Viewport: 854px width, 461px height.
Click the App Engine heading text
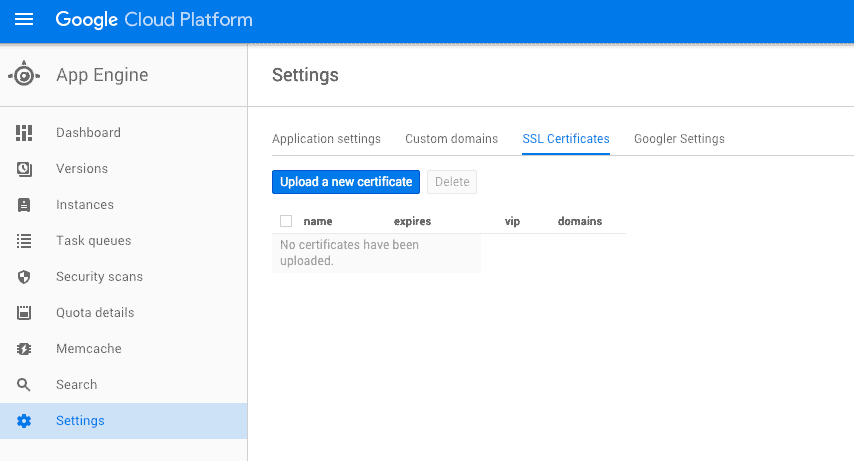[x=102, y=75]
